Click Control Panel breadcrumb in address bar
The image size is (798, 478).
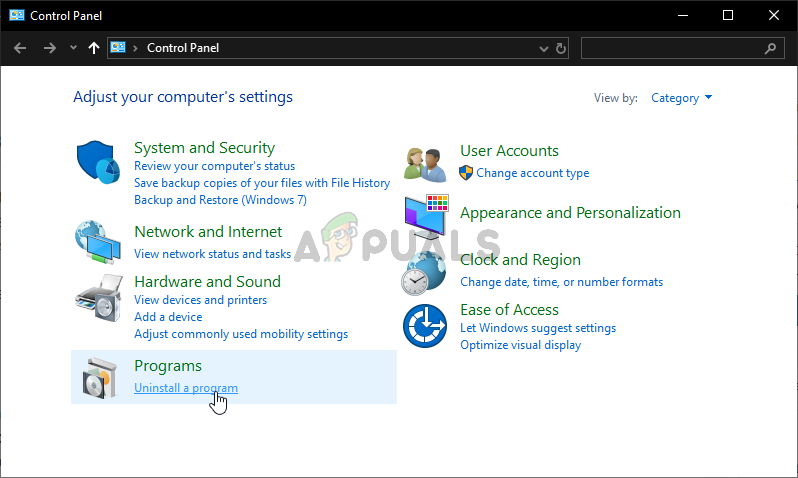(183, 47)
